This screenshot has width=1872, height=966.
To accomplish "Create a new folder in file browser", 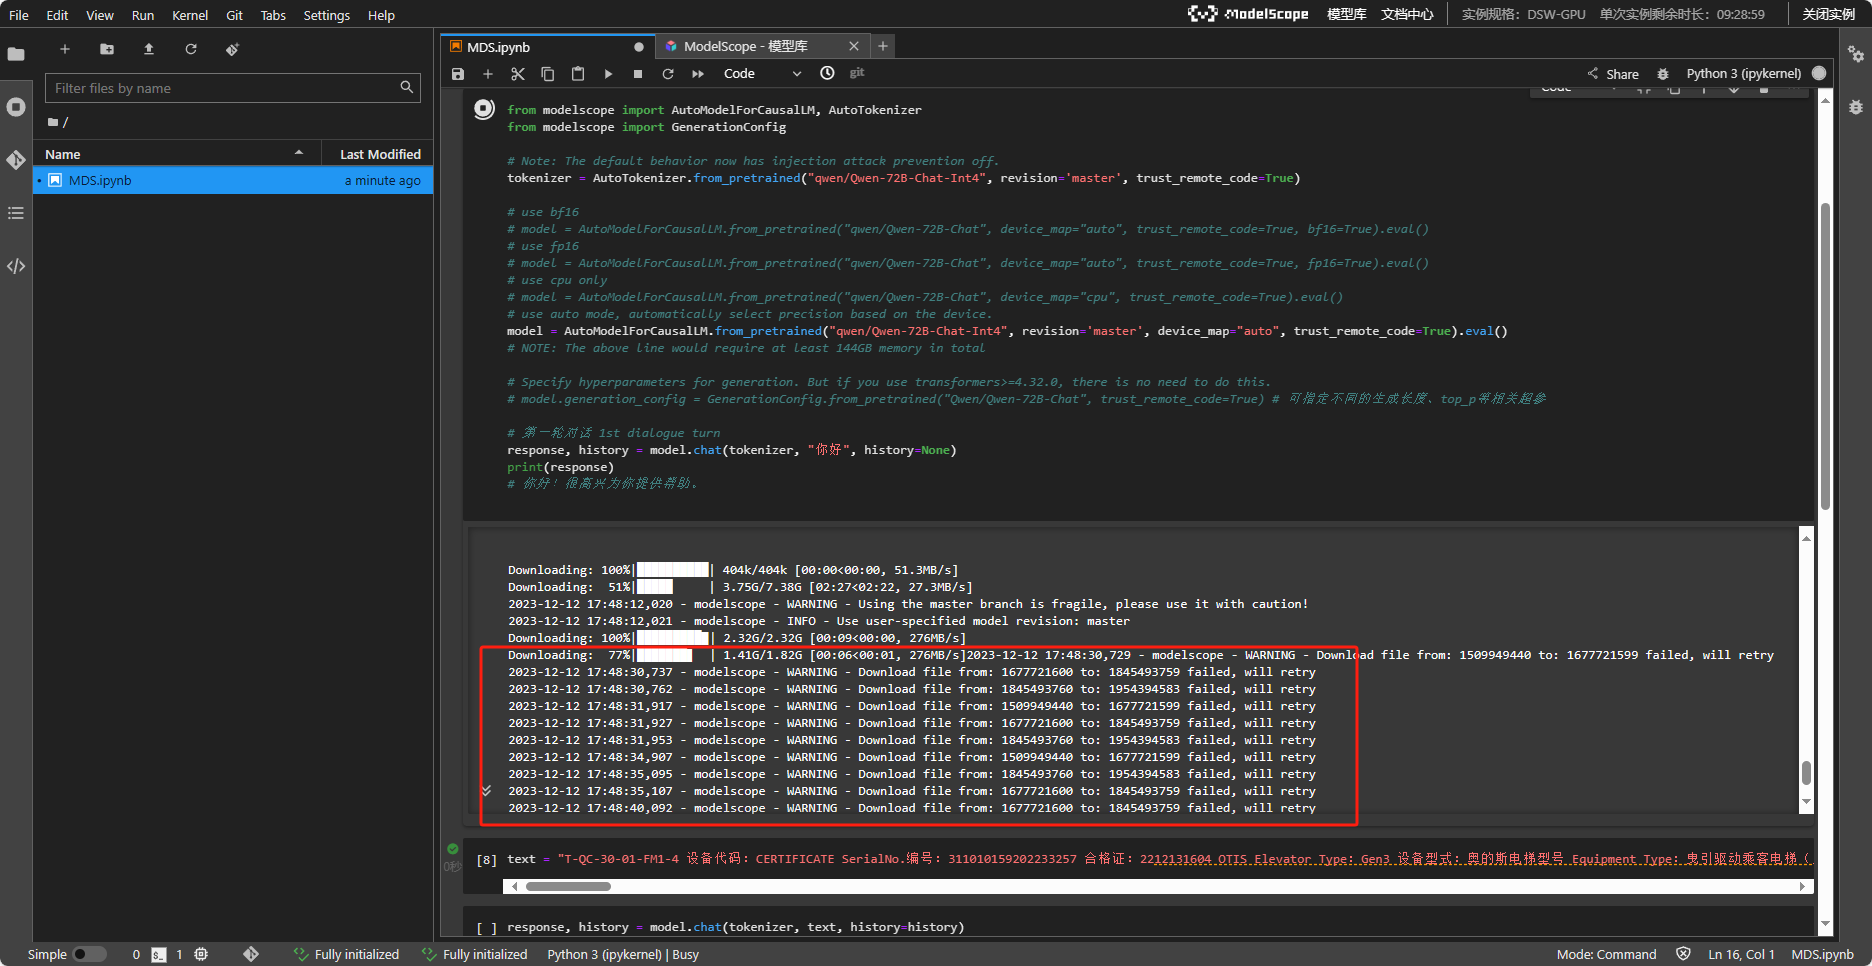I will pos(107,49).
